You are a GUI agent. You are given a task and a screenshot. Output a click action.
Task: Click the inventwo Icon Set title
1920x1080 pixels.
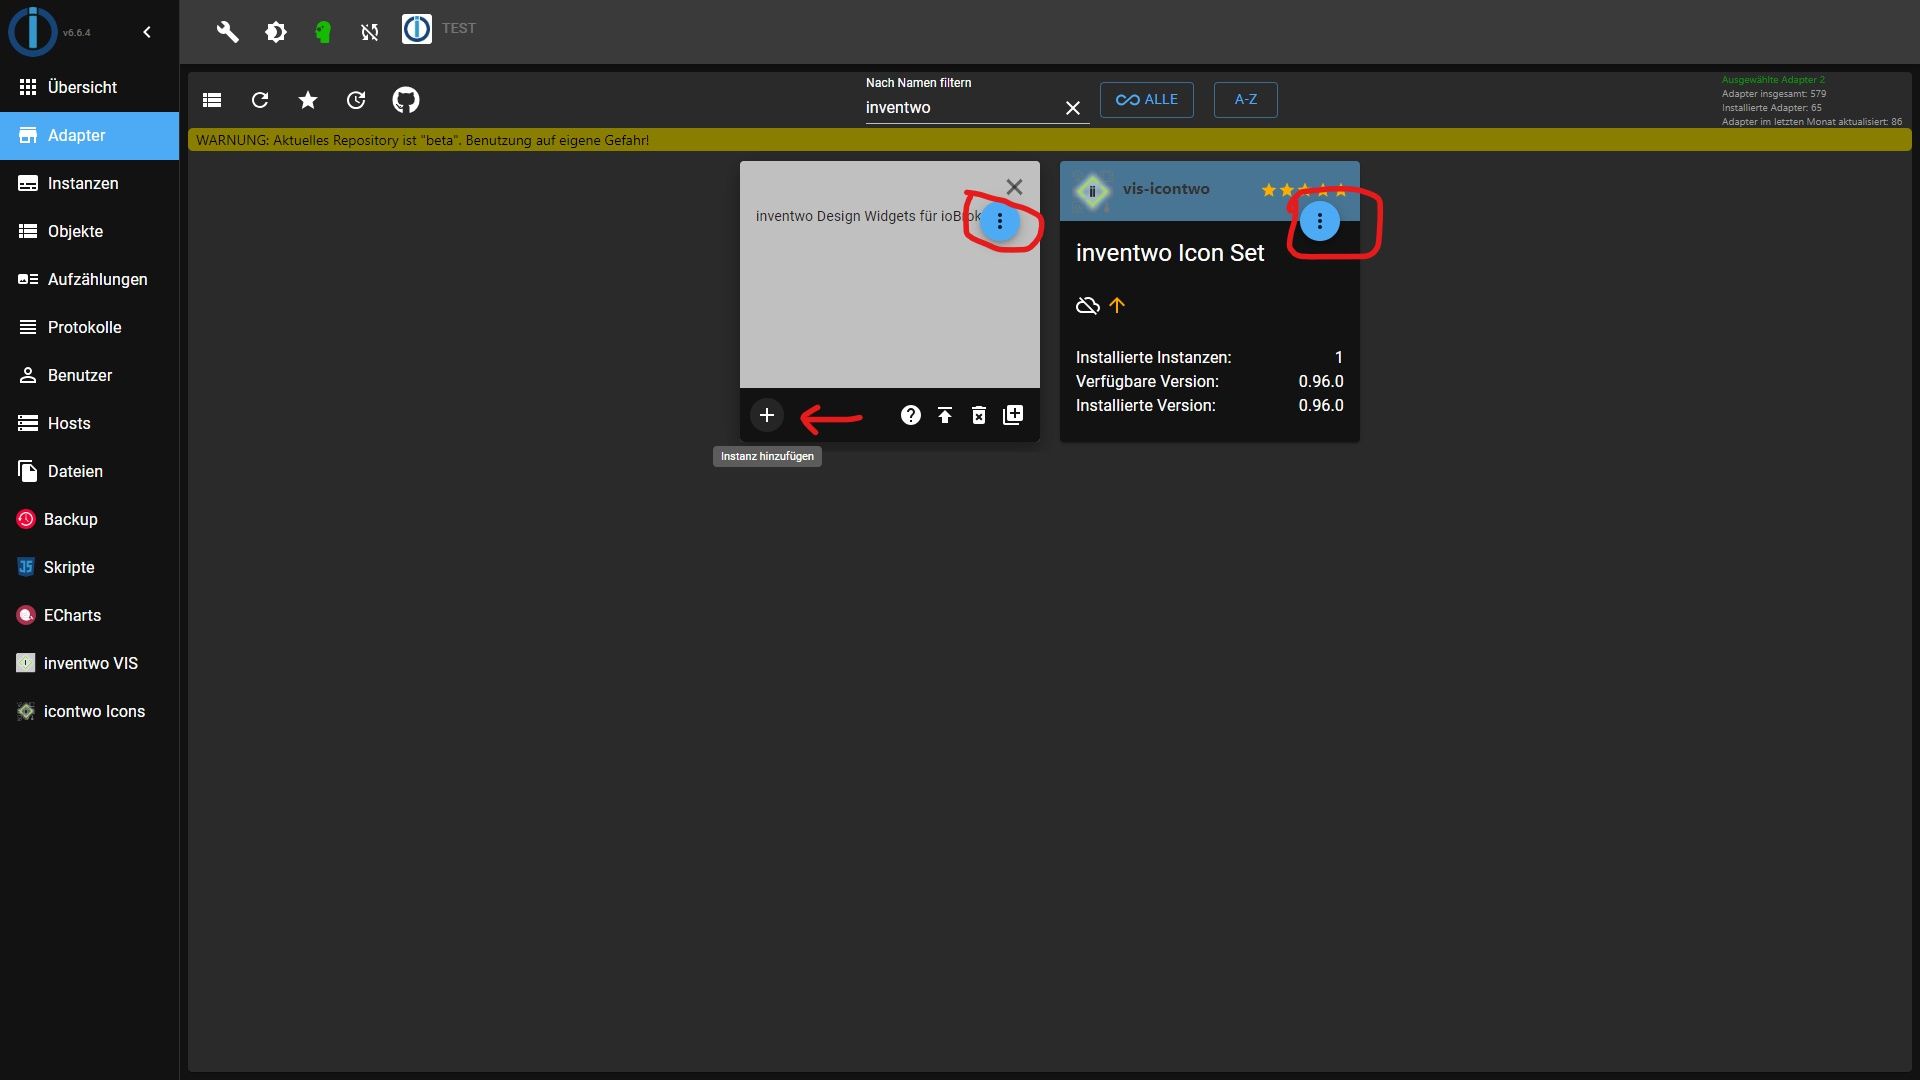coord(1170,253)
